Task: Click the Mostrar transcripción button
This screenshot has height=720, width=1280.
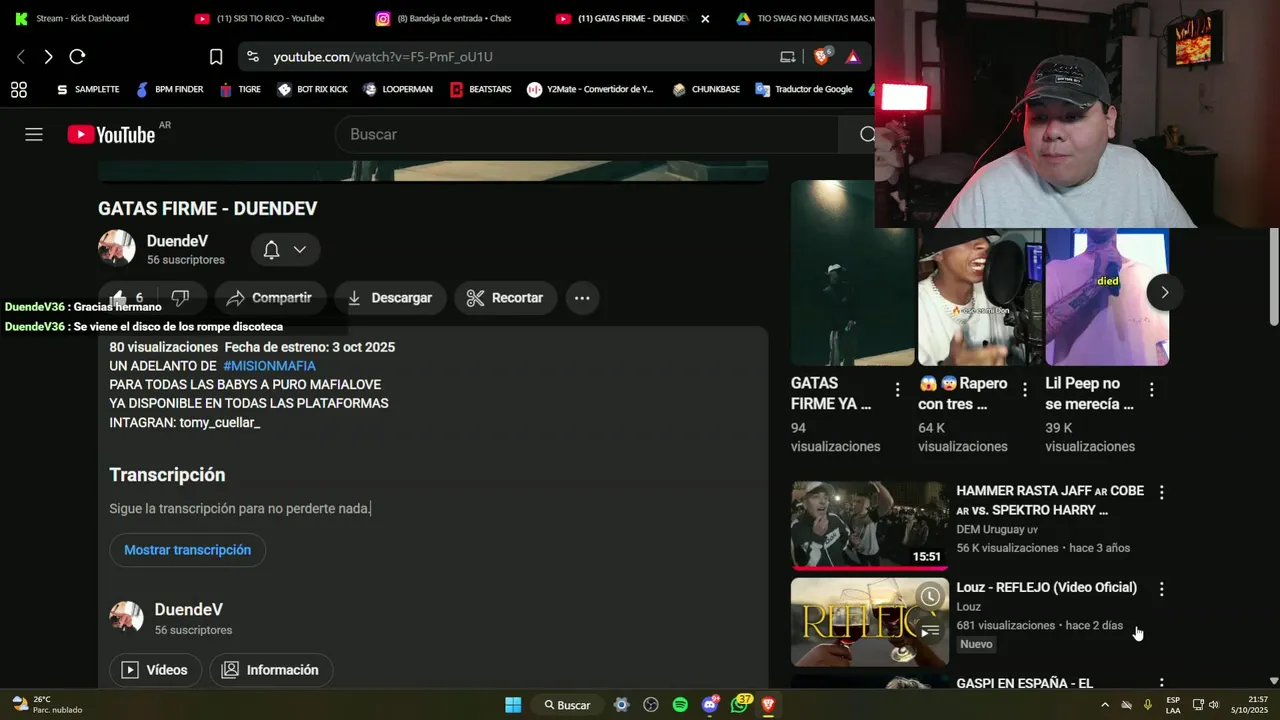Action: pyautogui.click(x=188, y=550)
